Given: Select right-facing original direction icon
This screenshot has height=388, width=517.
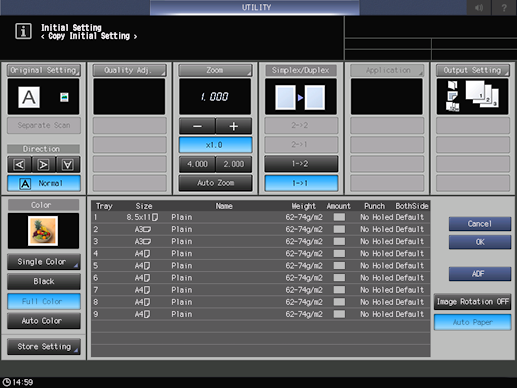Looking at the screenshot, I should [43, 164].
